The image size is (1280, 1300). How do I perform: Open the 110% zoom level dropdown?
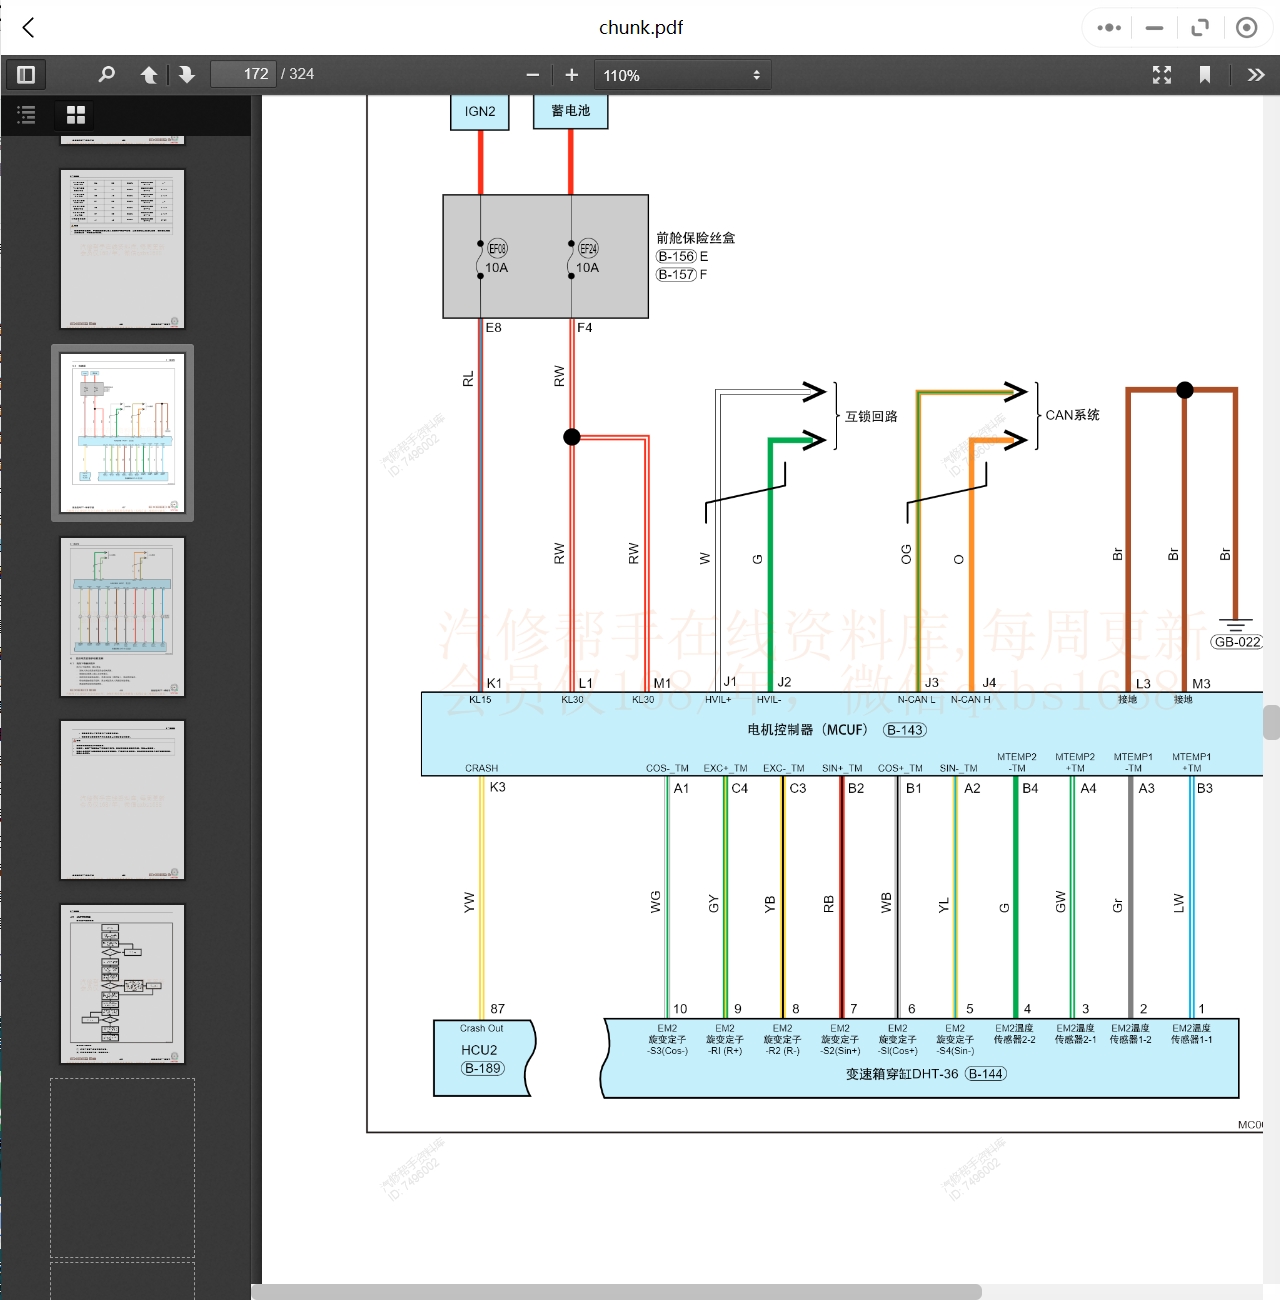(682, 75)
